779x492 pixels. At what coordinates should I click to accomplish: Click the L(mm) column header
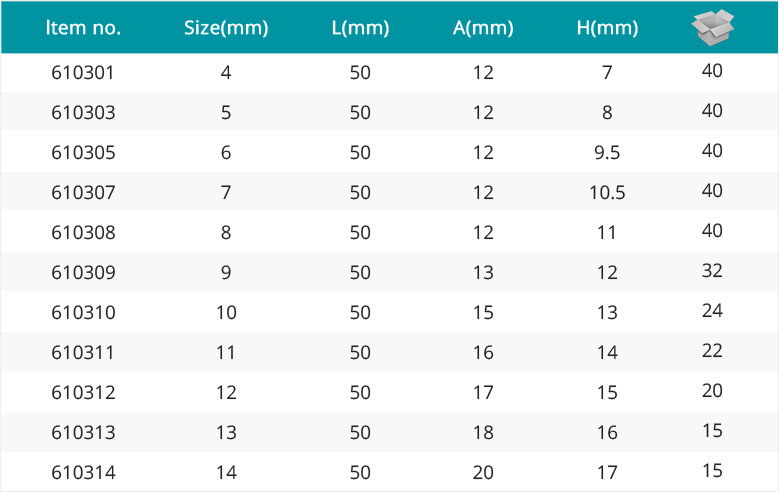pyautogui.click(x=360, y=28)
